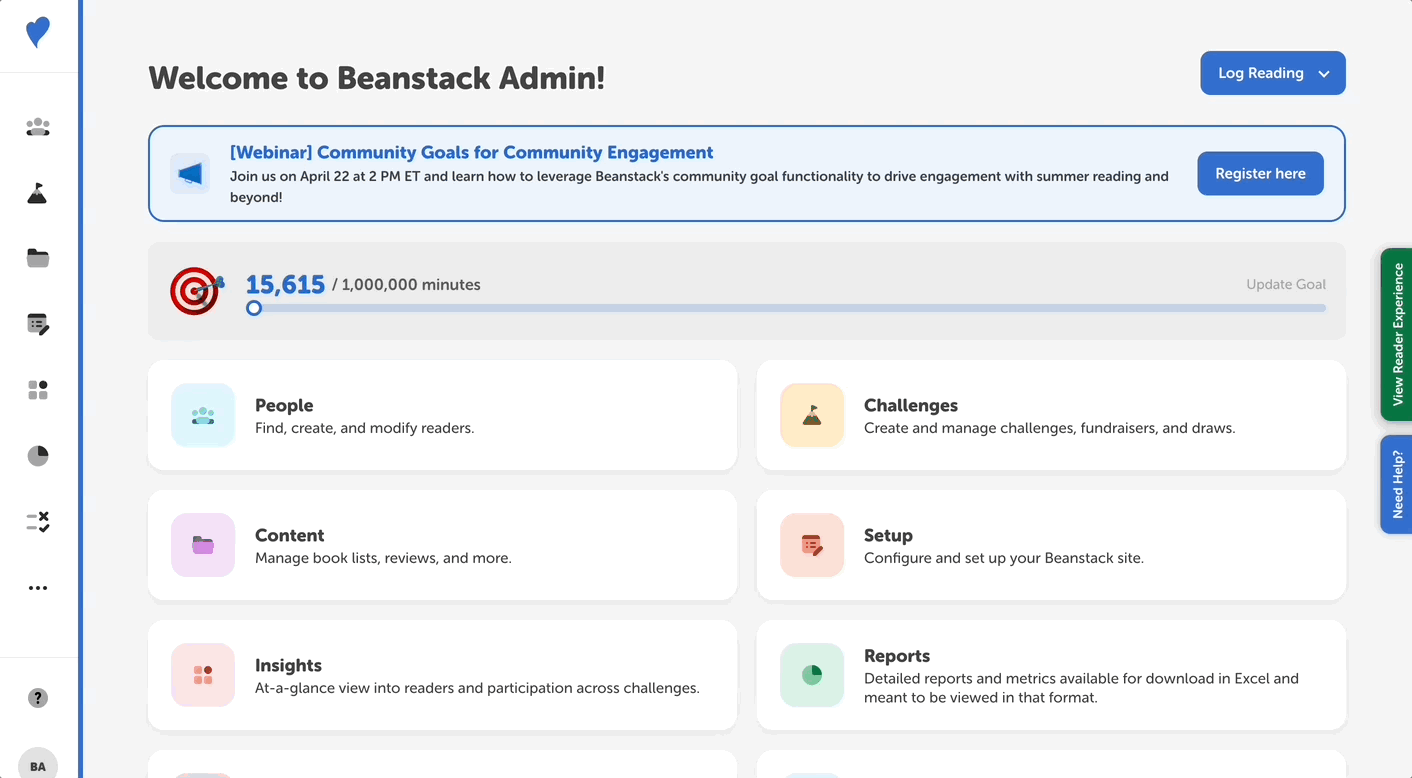This screenshot has width=1412, height=778.
Task: Open the BA profile avatar menu
Action: pos(37,763)
